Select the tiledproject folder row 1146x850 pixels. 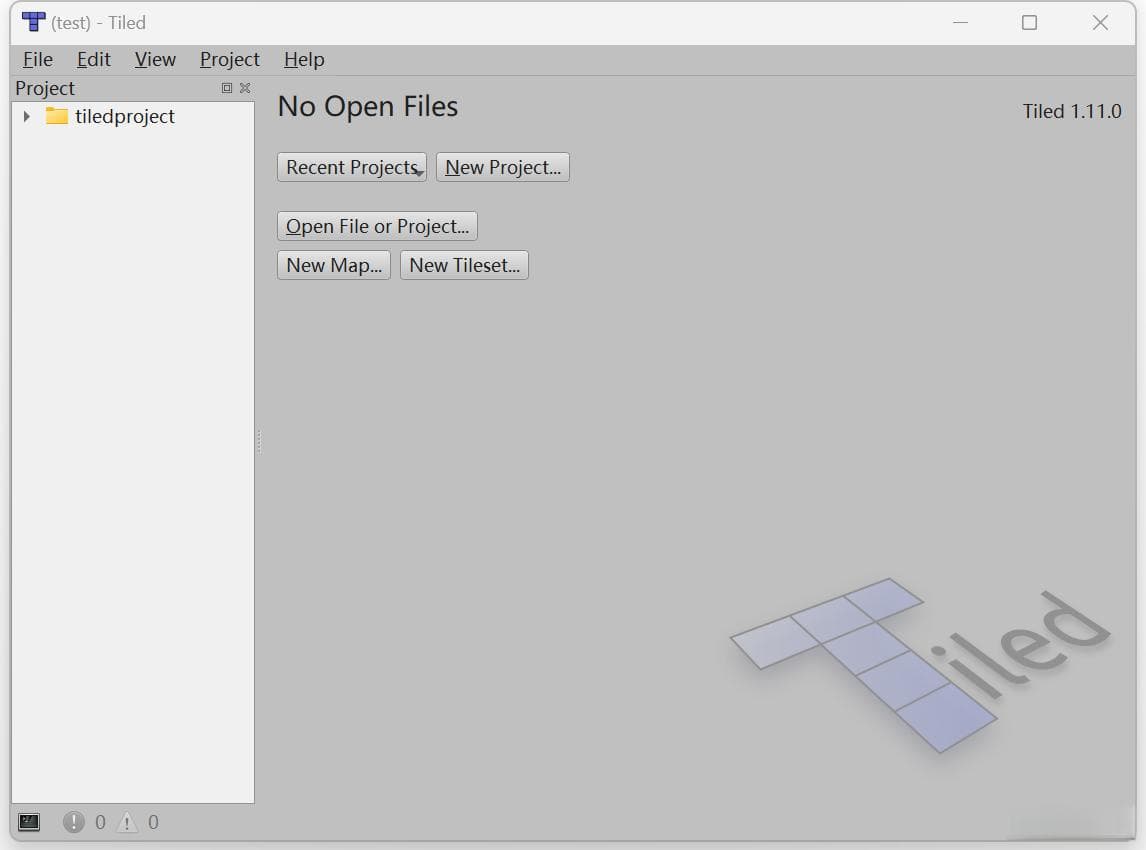(x=132, y=116)
